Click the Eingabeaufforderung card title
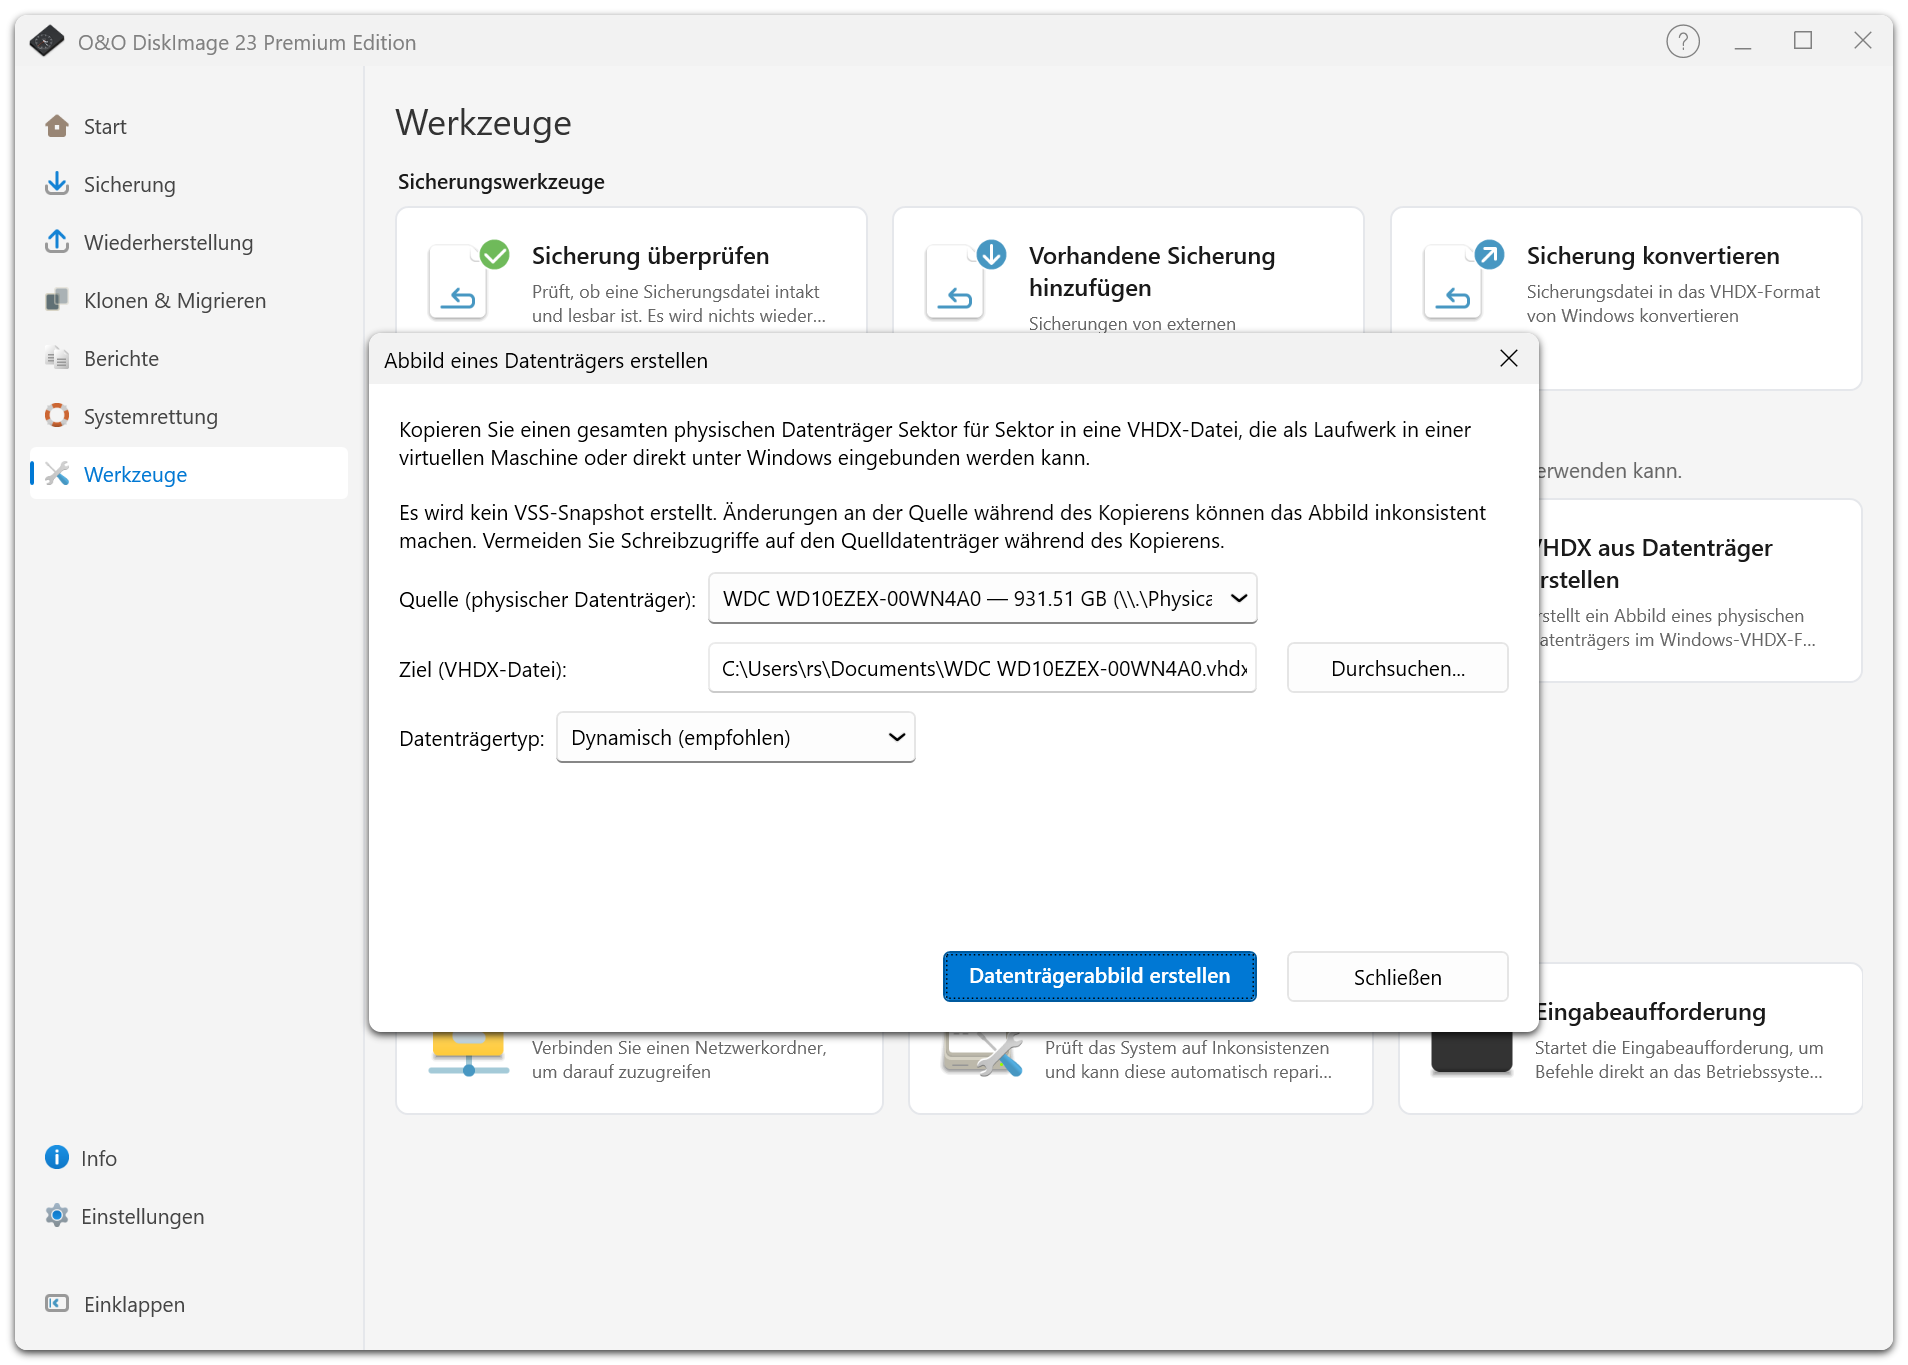 (x=1650, y=1012)
